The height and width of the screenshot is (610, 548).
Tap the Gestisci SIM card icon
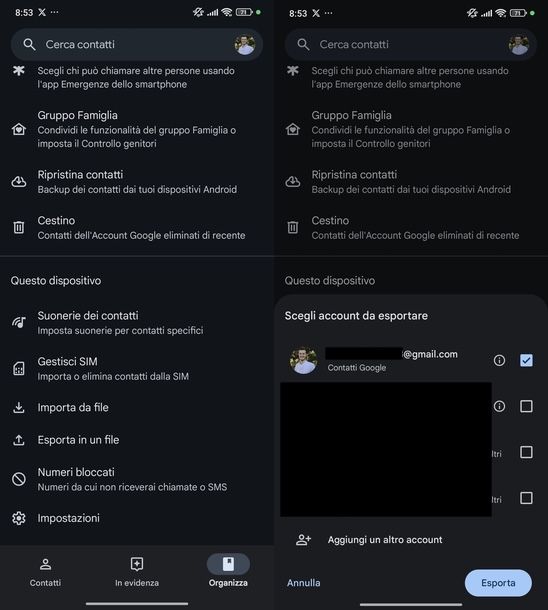pyautogui.click(x=19, y=368)
